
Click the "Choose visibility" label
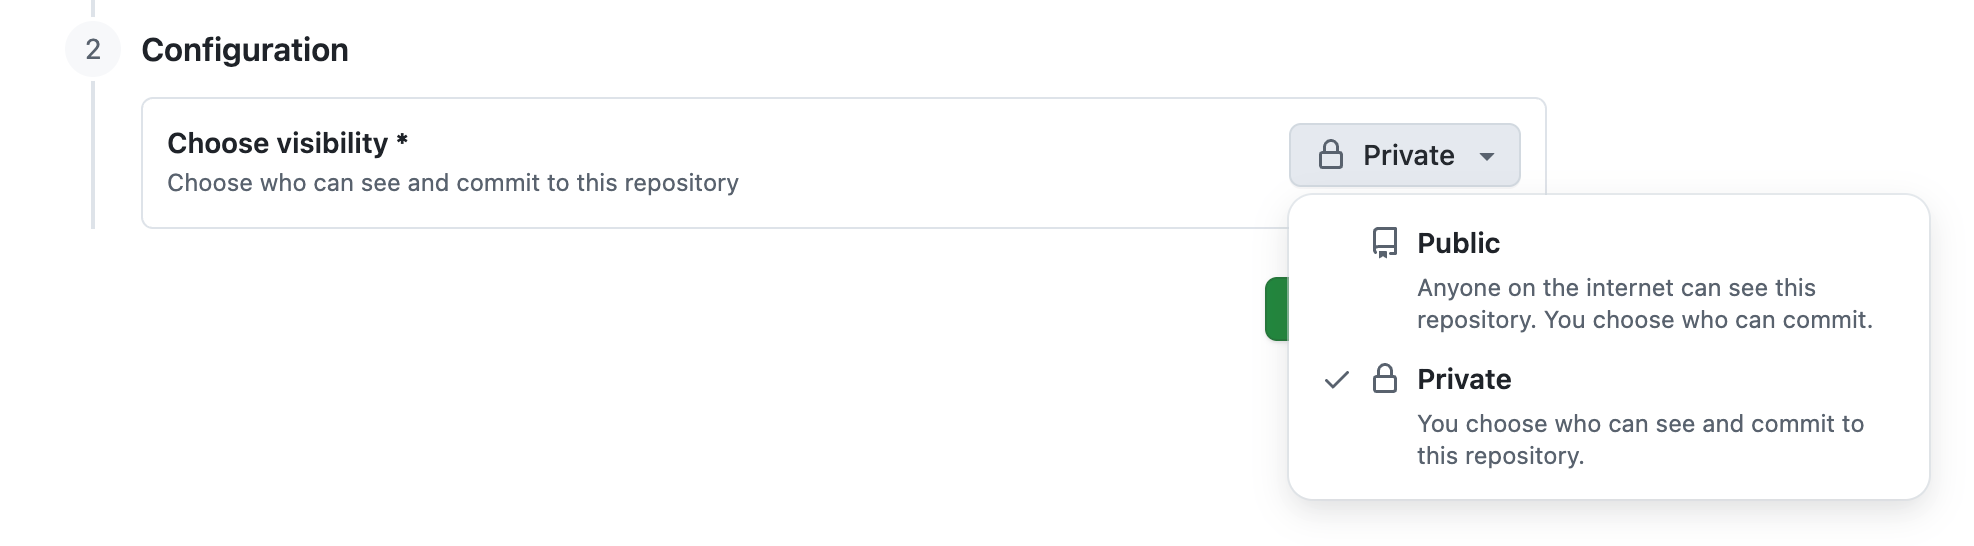[x=277, y=144]
